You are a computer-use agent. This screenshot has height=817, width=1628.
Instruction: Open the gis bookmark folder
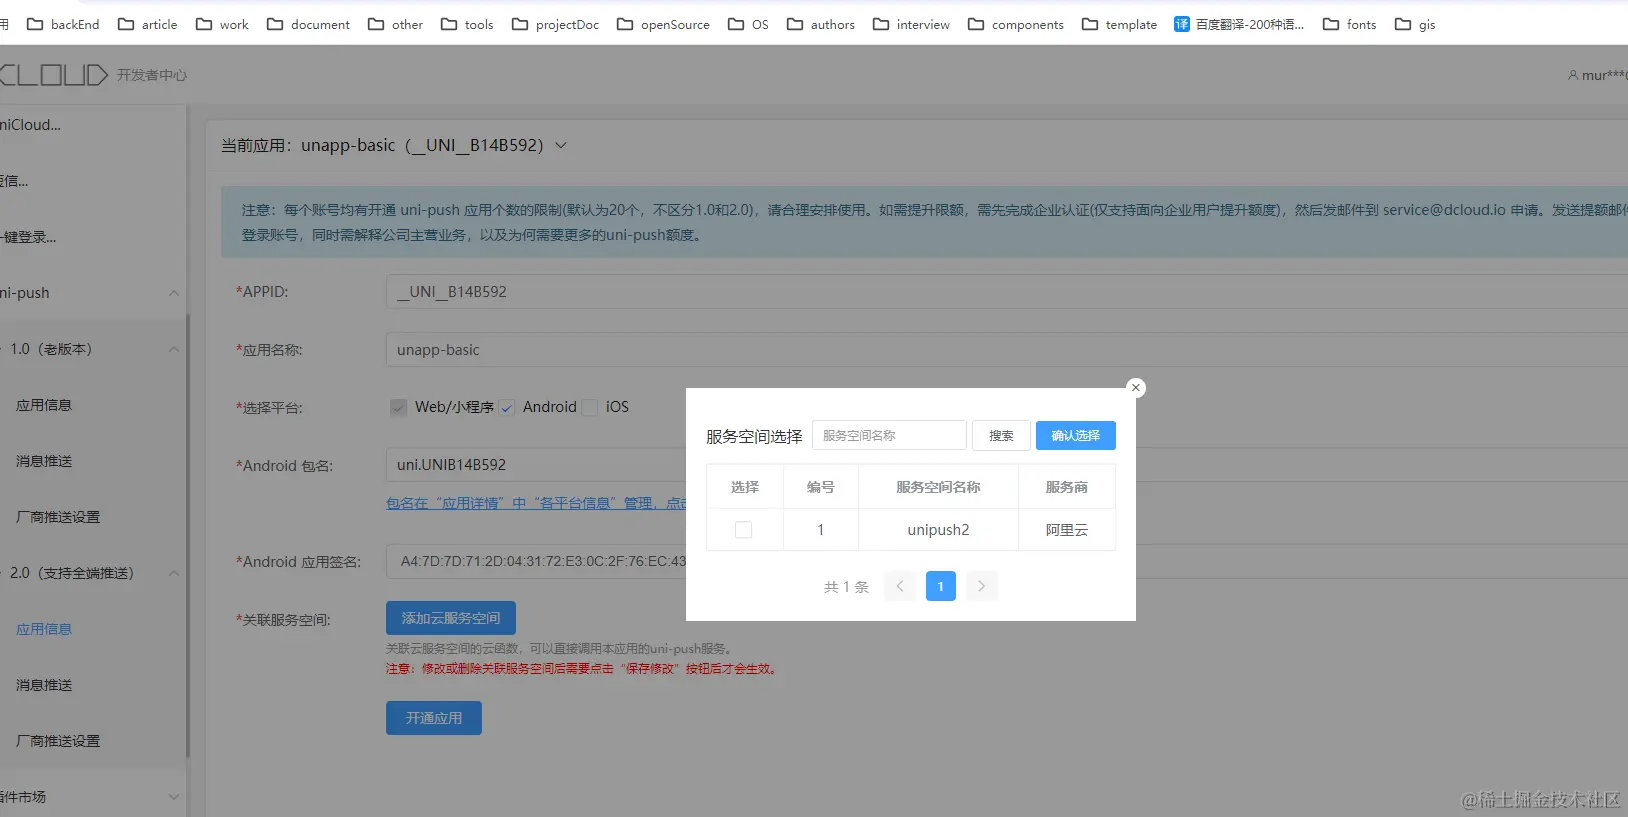(x=1415, y=24)
